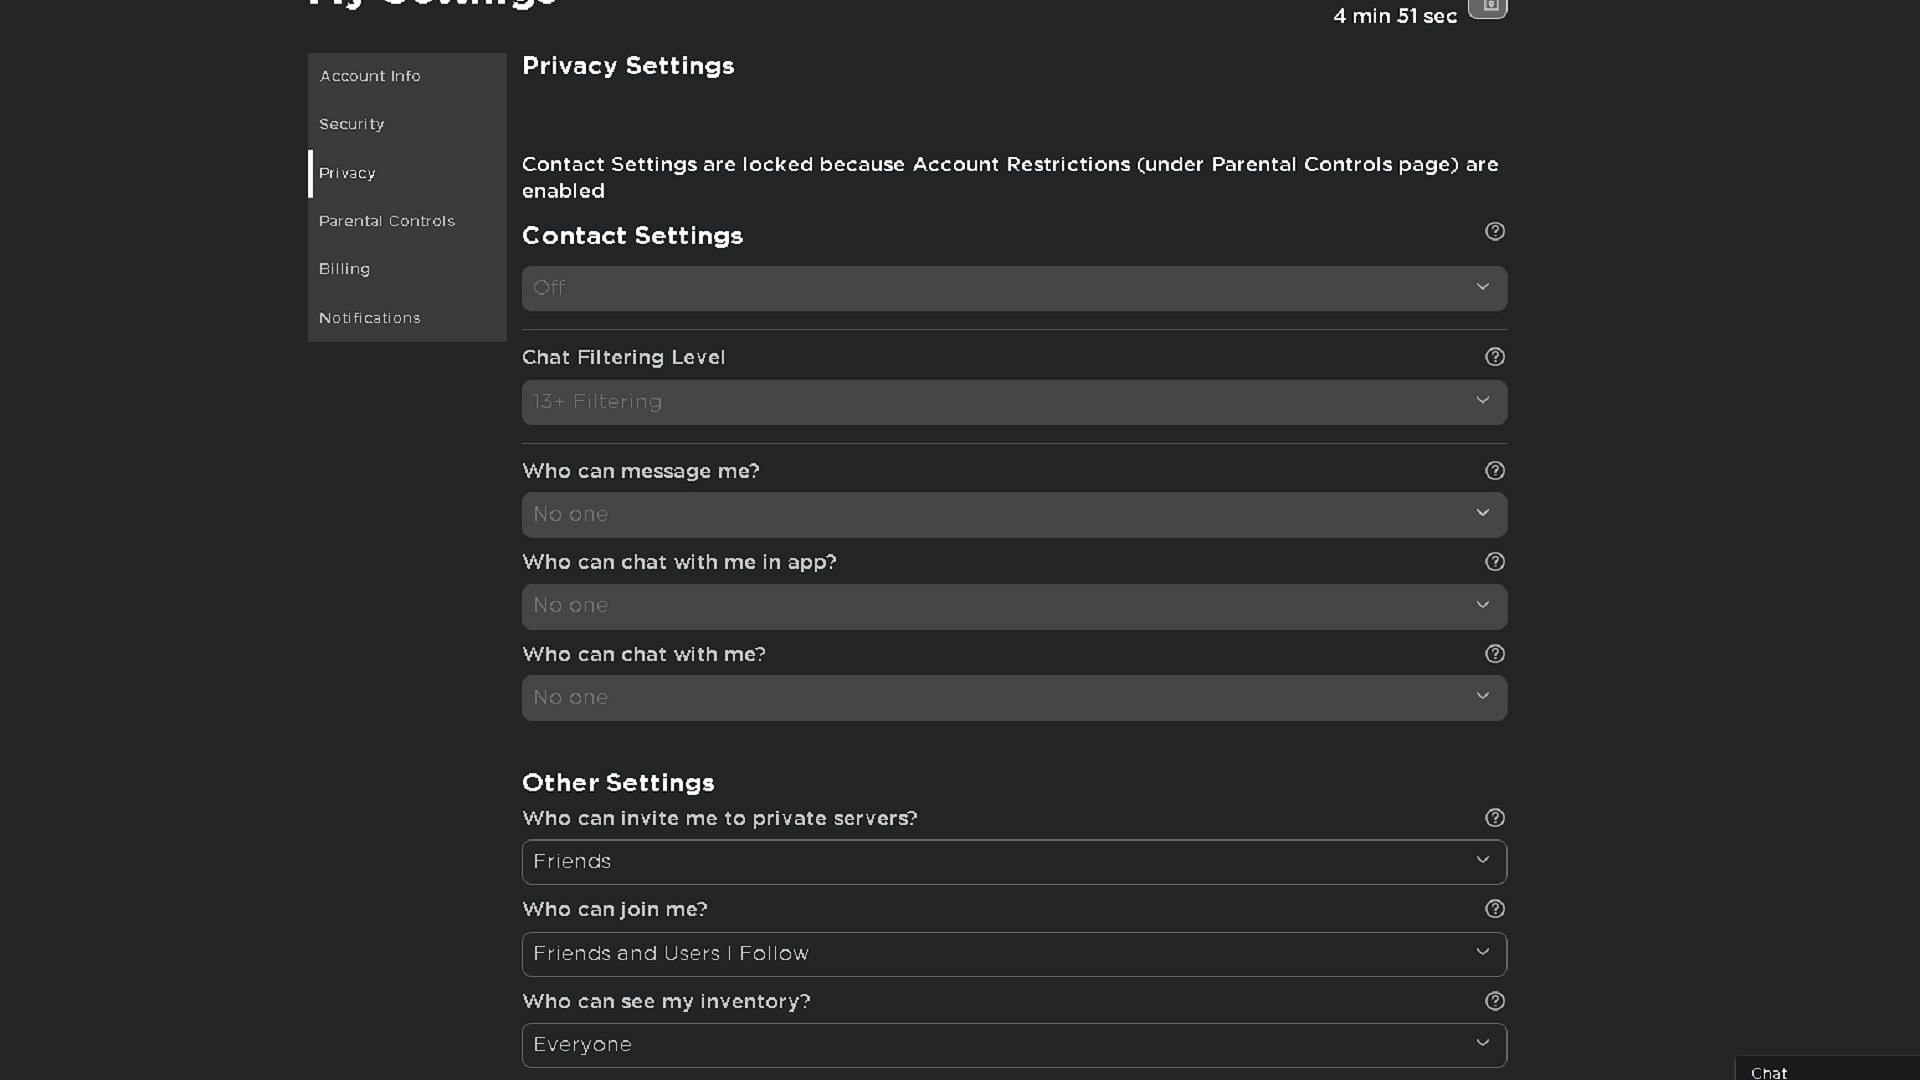Open the Account Info settings section

click(369, 75)
